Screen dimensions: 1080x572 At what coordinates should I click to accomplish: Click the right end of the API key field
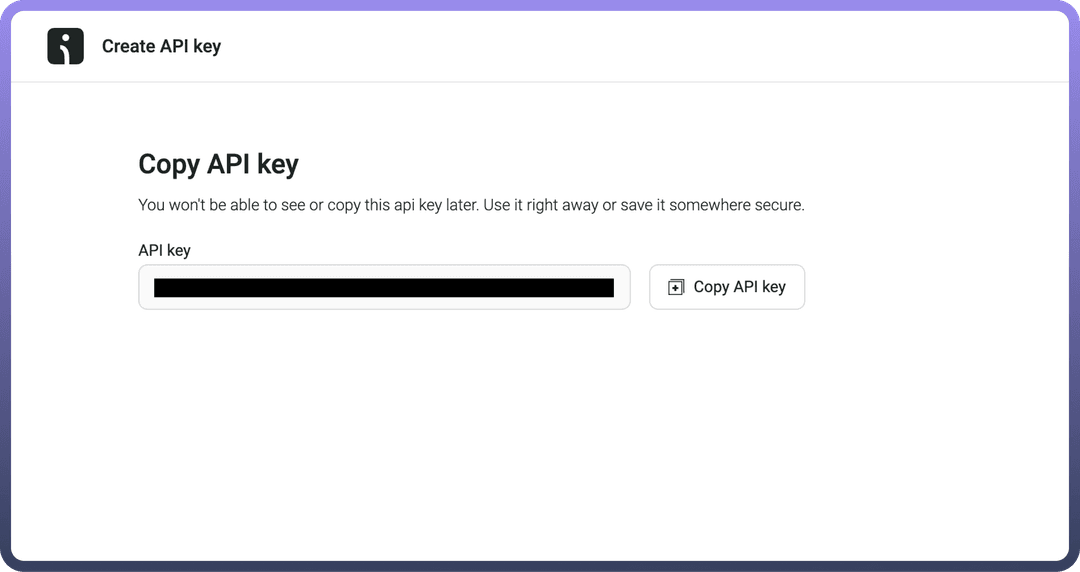point(622,287)
